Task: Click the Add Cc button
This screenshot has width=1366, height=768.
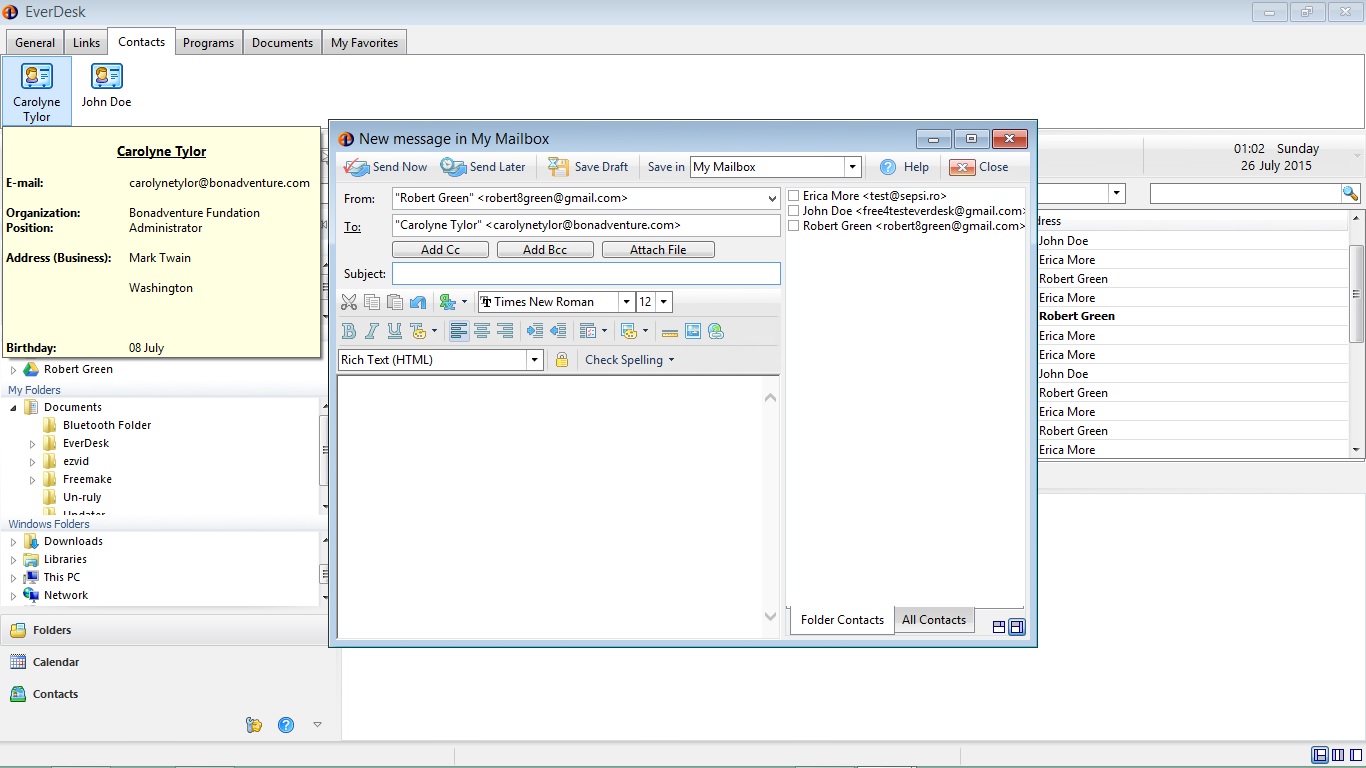Action: coord(440,249)
